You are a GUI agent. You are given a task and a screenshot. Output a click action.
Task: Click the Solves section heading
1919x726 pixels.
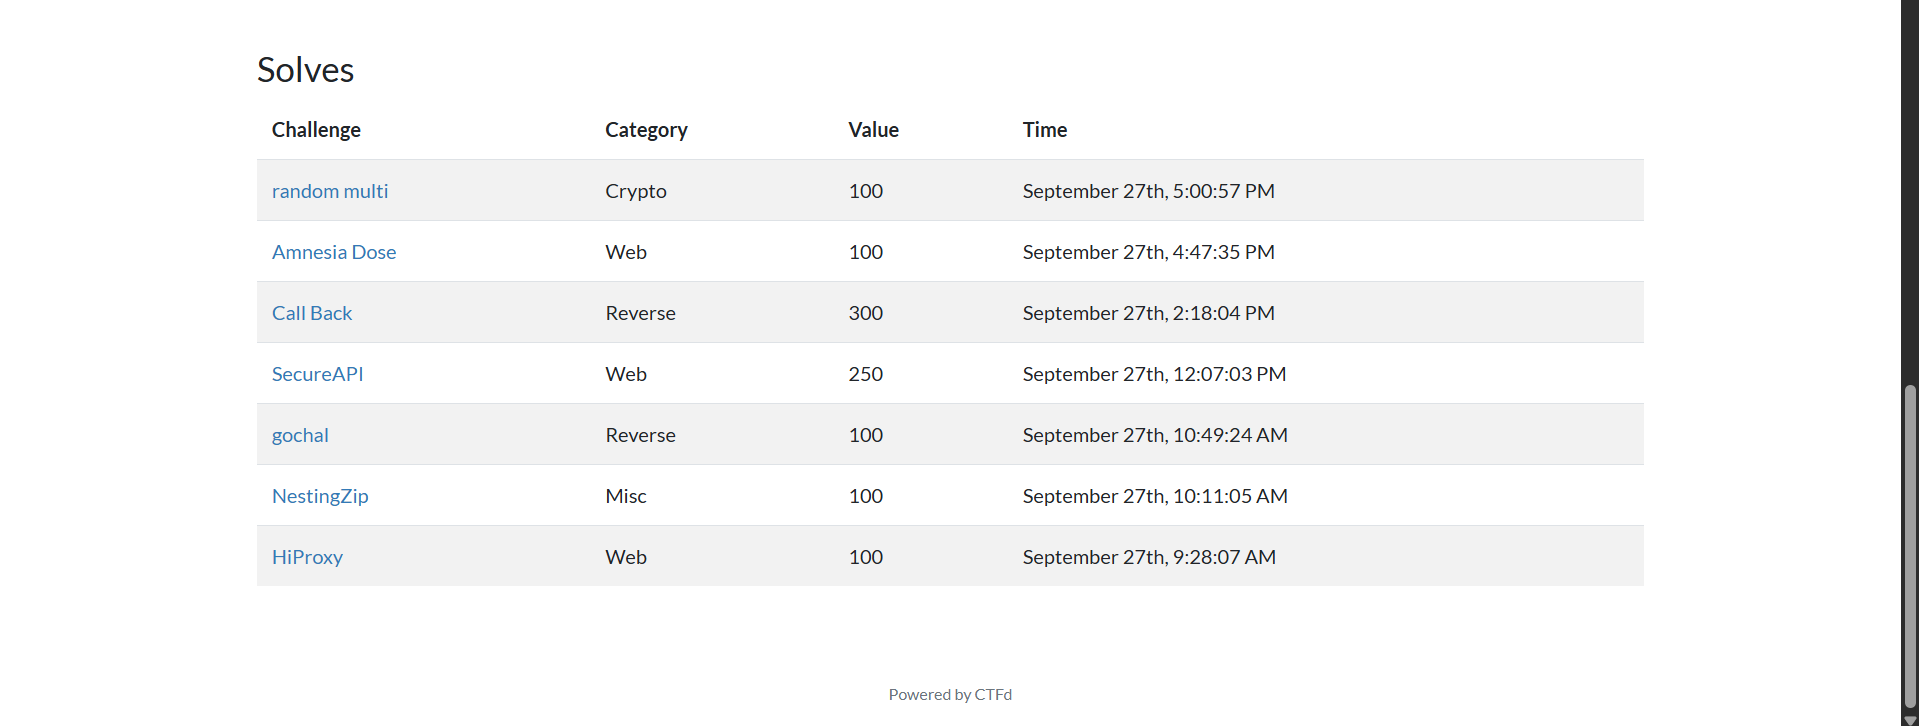305,70
